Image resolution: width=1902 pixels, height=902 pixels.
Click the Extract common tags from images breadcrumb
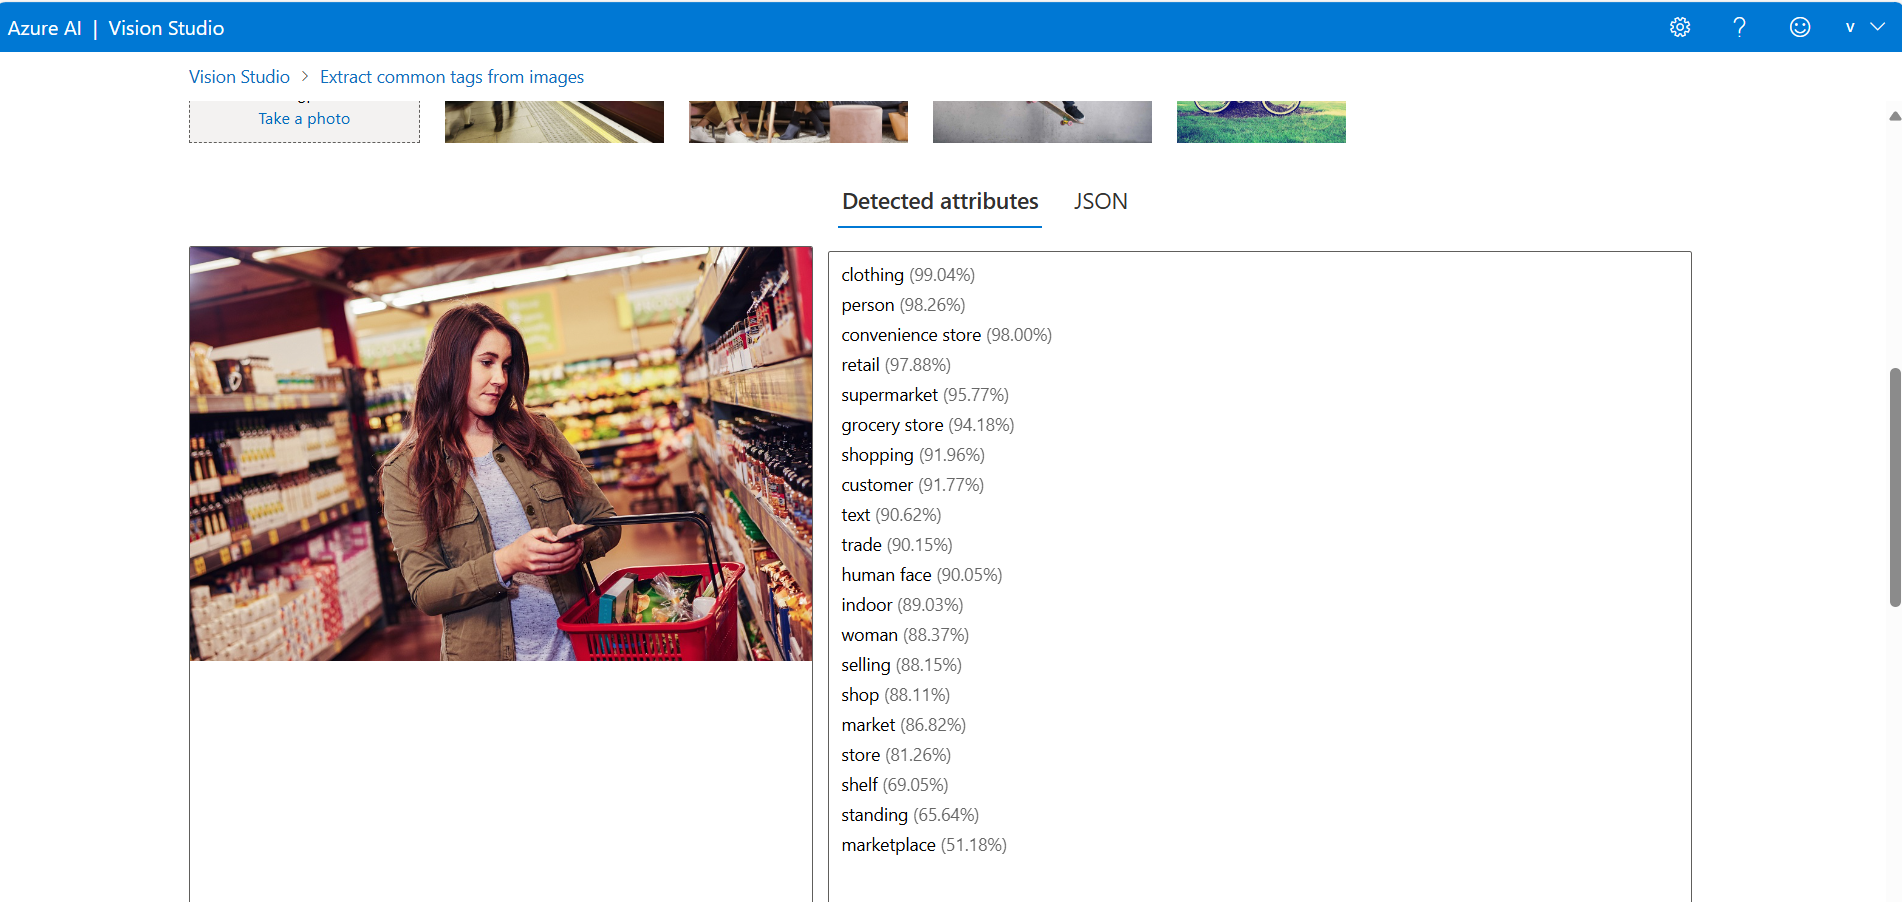point(451,76)
